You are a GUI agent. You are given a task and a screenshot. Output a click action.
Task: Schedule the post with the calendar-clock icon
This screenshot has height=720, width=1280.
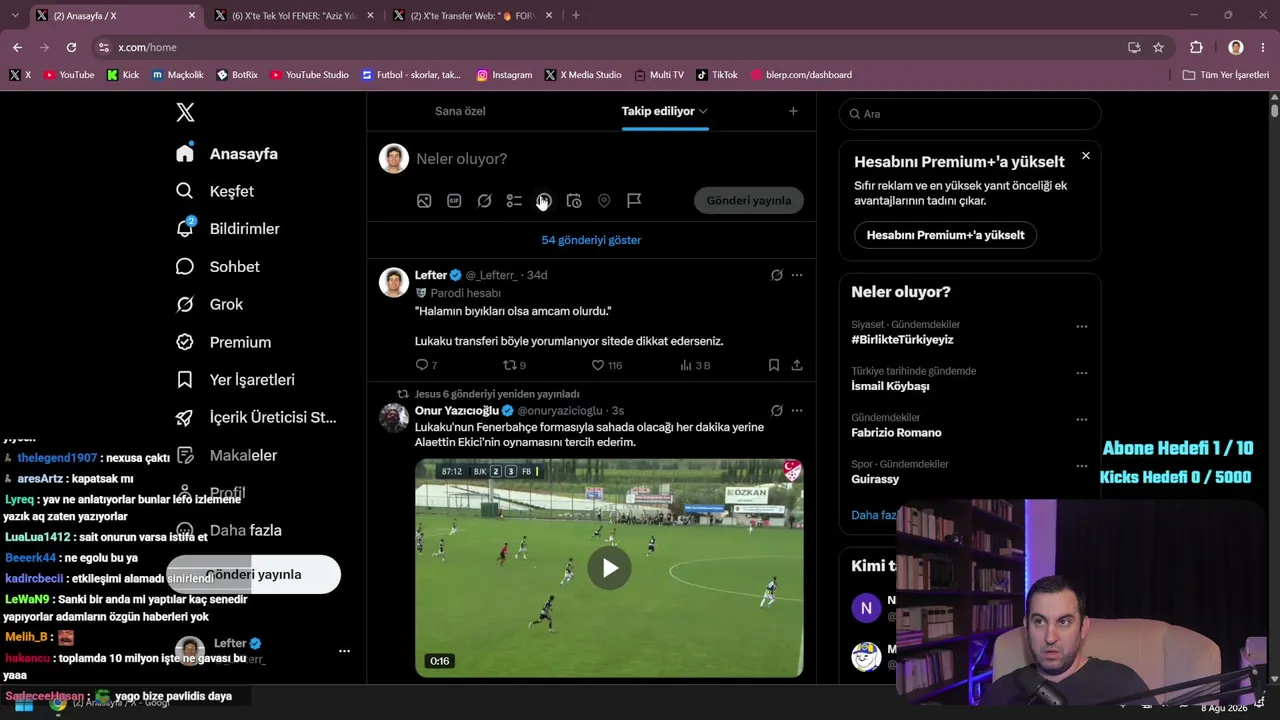point(574,201)
